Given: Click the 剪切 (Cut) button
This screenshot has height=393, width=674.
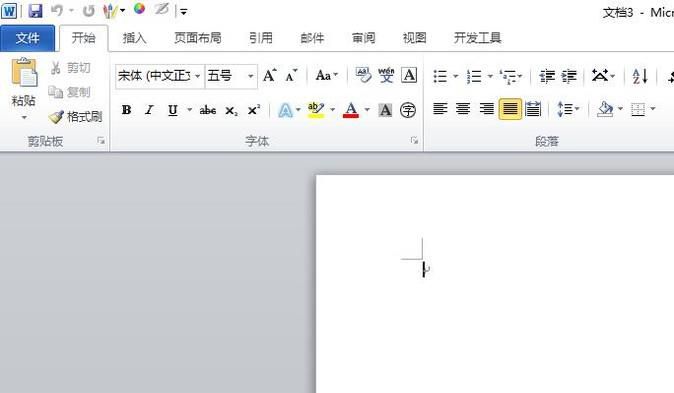Looking at the screenshot, I should pos(70,68).
